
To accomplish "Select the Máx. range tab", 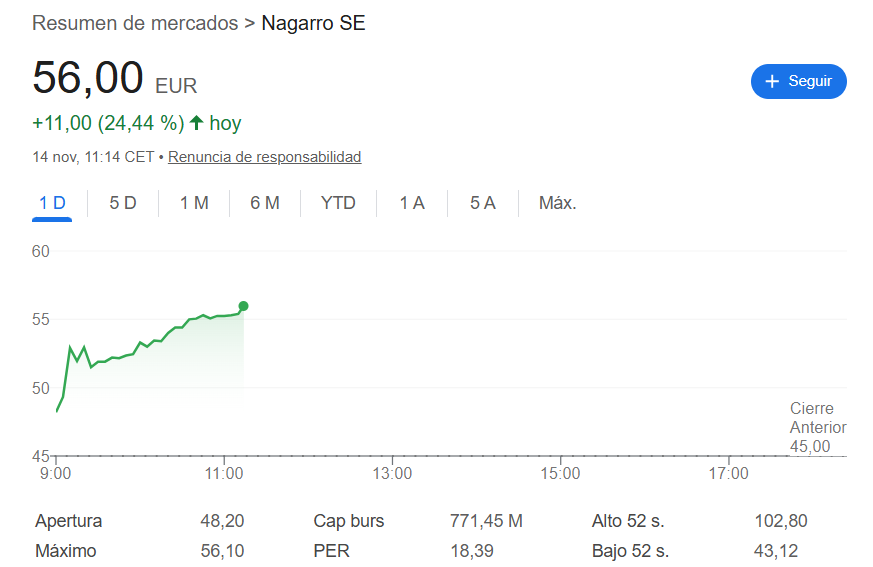I will pos(558,203).
